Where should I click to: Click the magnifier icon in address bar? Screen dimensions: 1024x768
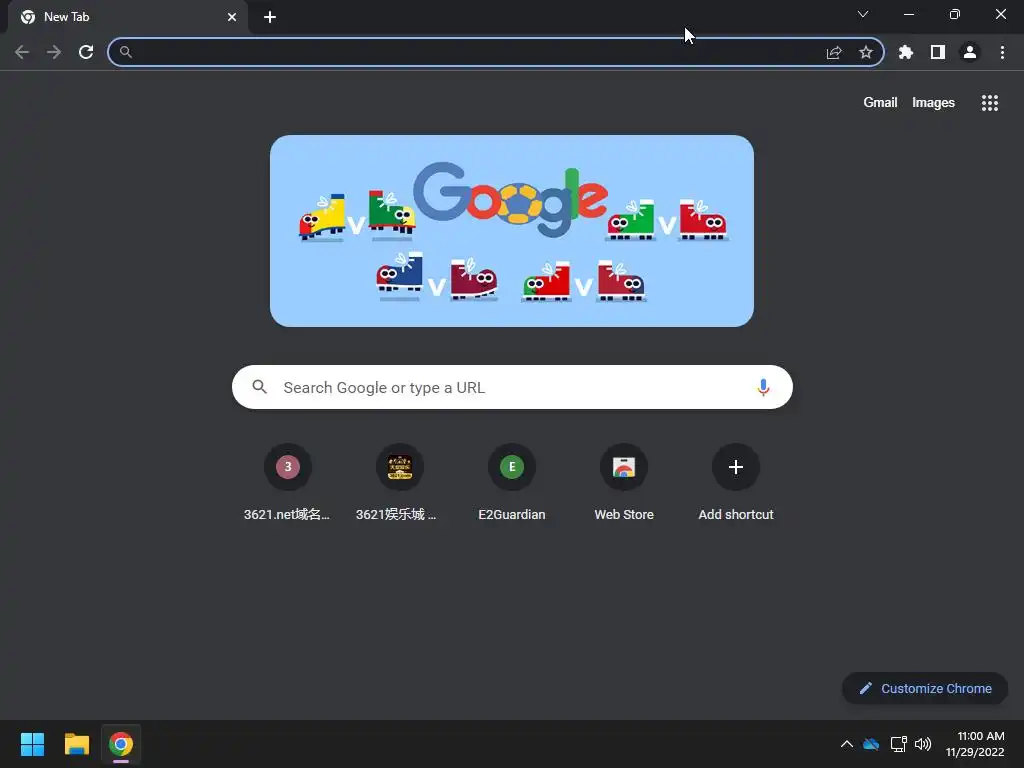pyautogui.click(x=125, y=52)
